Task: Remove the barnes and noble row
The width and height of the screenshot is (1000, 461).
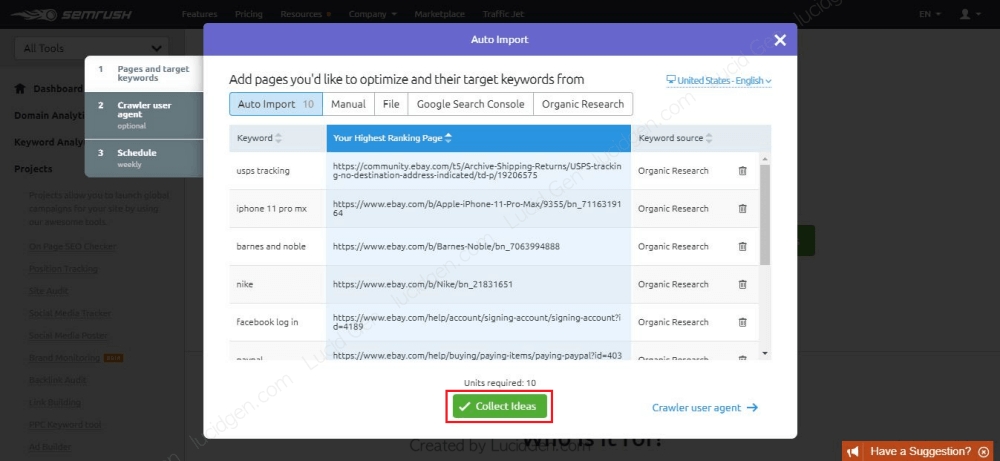Action: [x=742, y=247]
